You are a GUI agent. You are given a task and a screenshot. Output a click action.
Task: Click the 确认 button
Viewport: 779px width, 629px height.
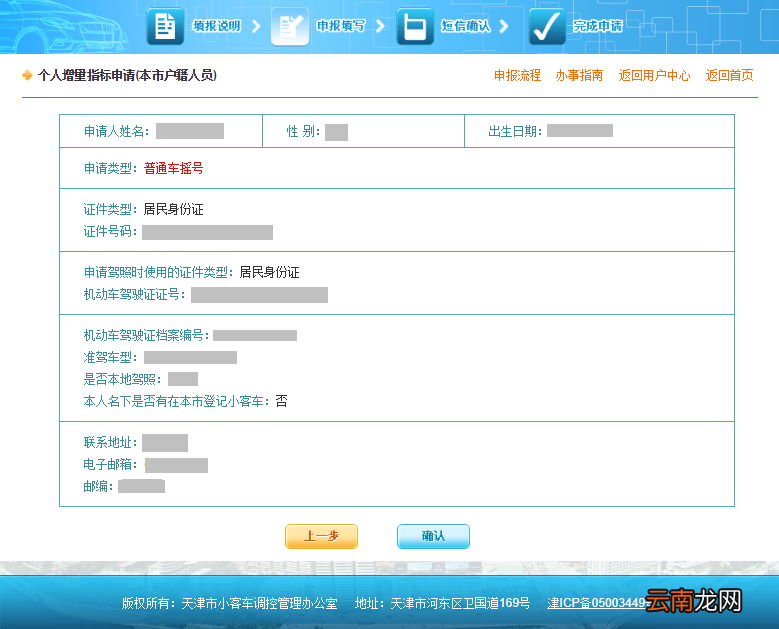pos(433,536)
